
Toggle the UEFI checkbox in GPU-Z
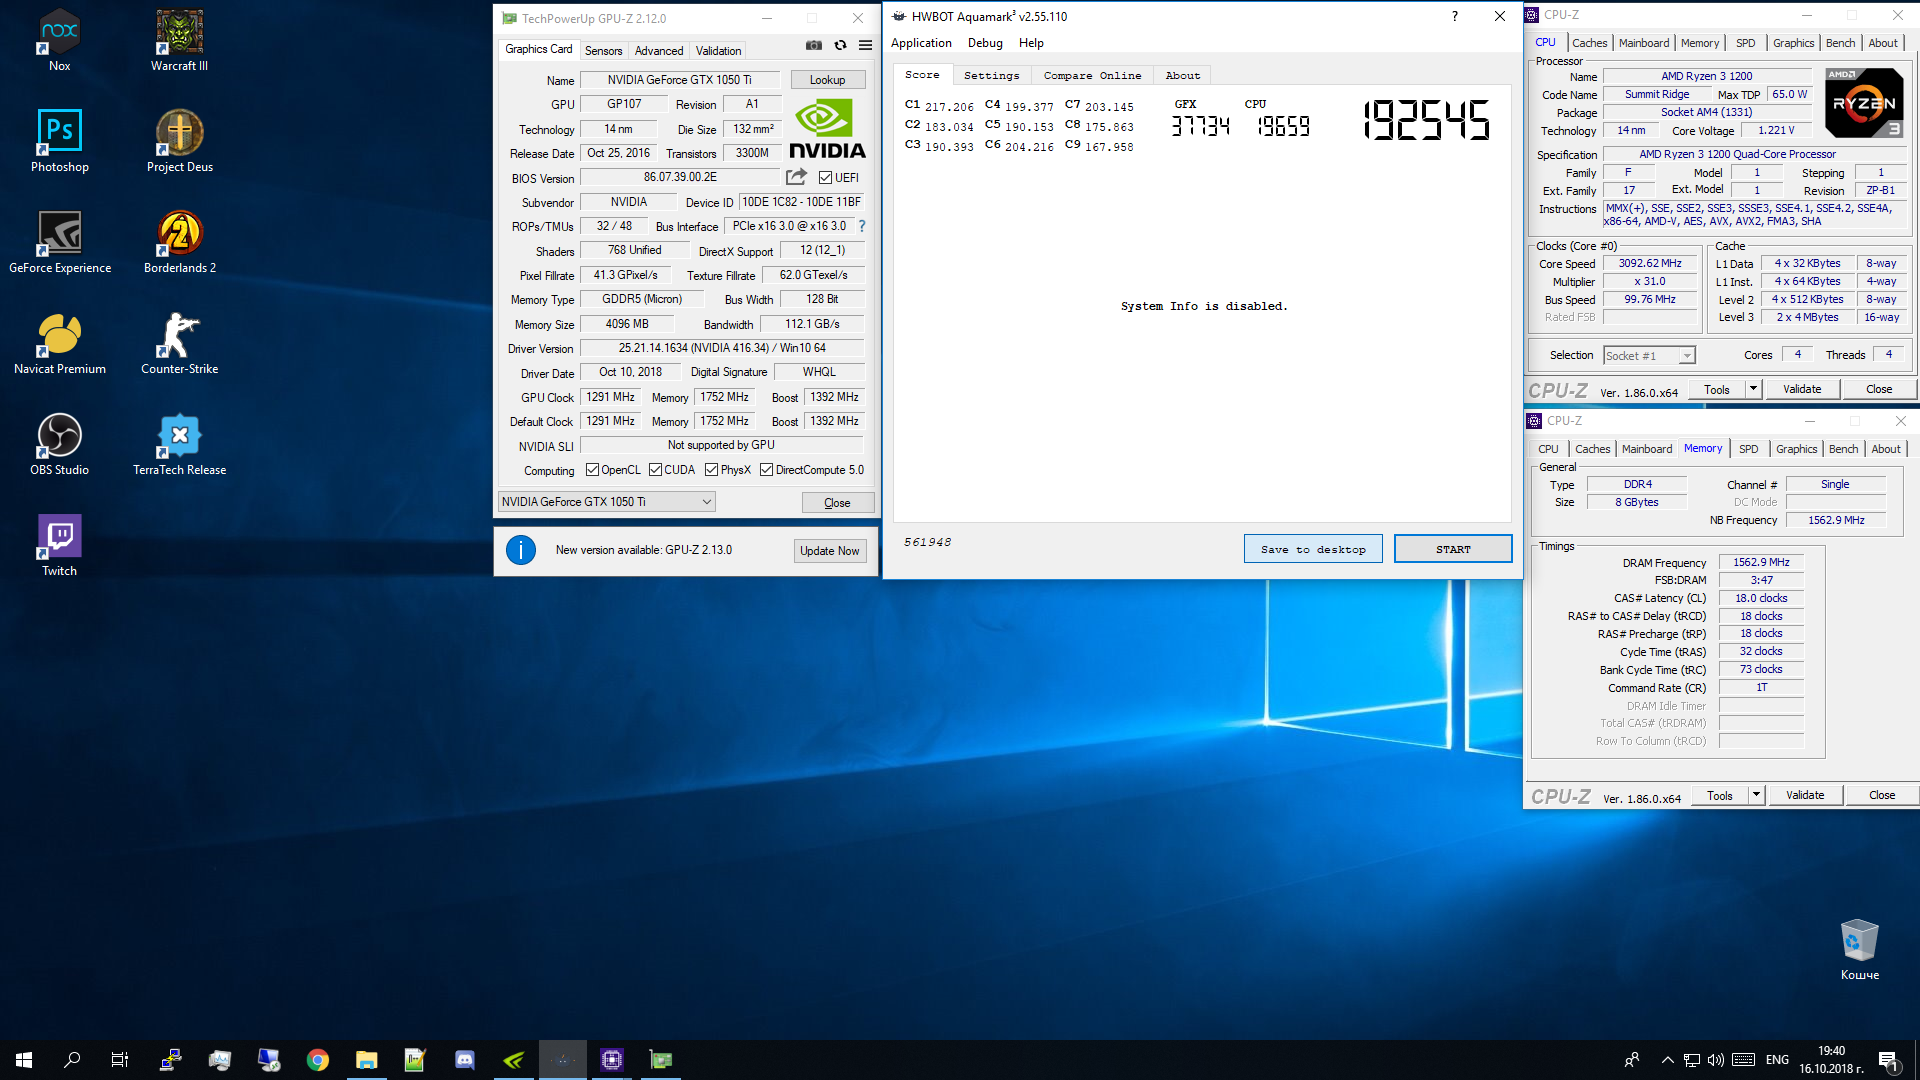(x=825, y=178)
